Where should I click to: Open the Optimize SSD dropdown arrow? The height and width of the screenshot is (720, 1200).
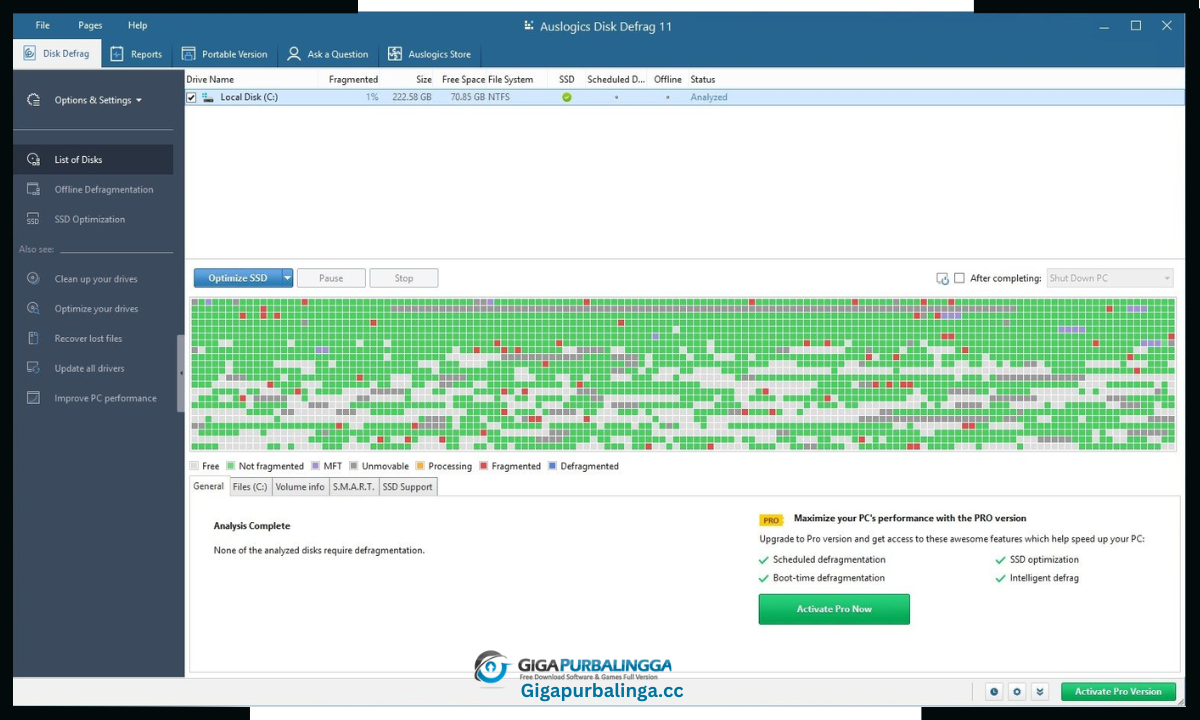tap(288, 278)
